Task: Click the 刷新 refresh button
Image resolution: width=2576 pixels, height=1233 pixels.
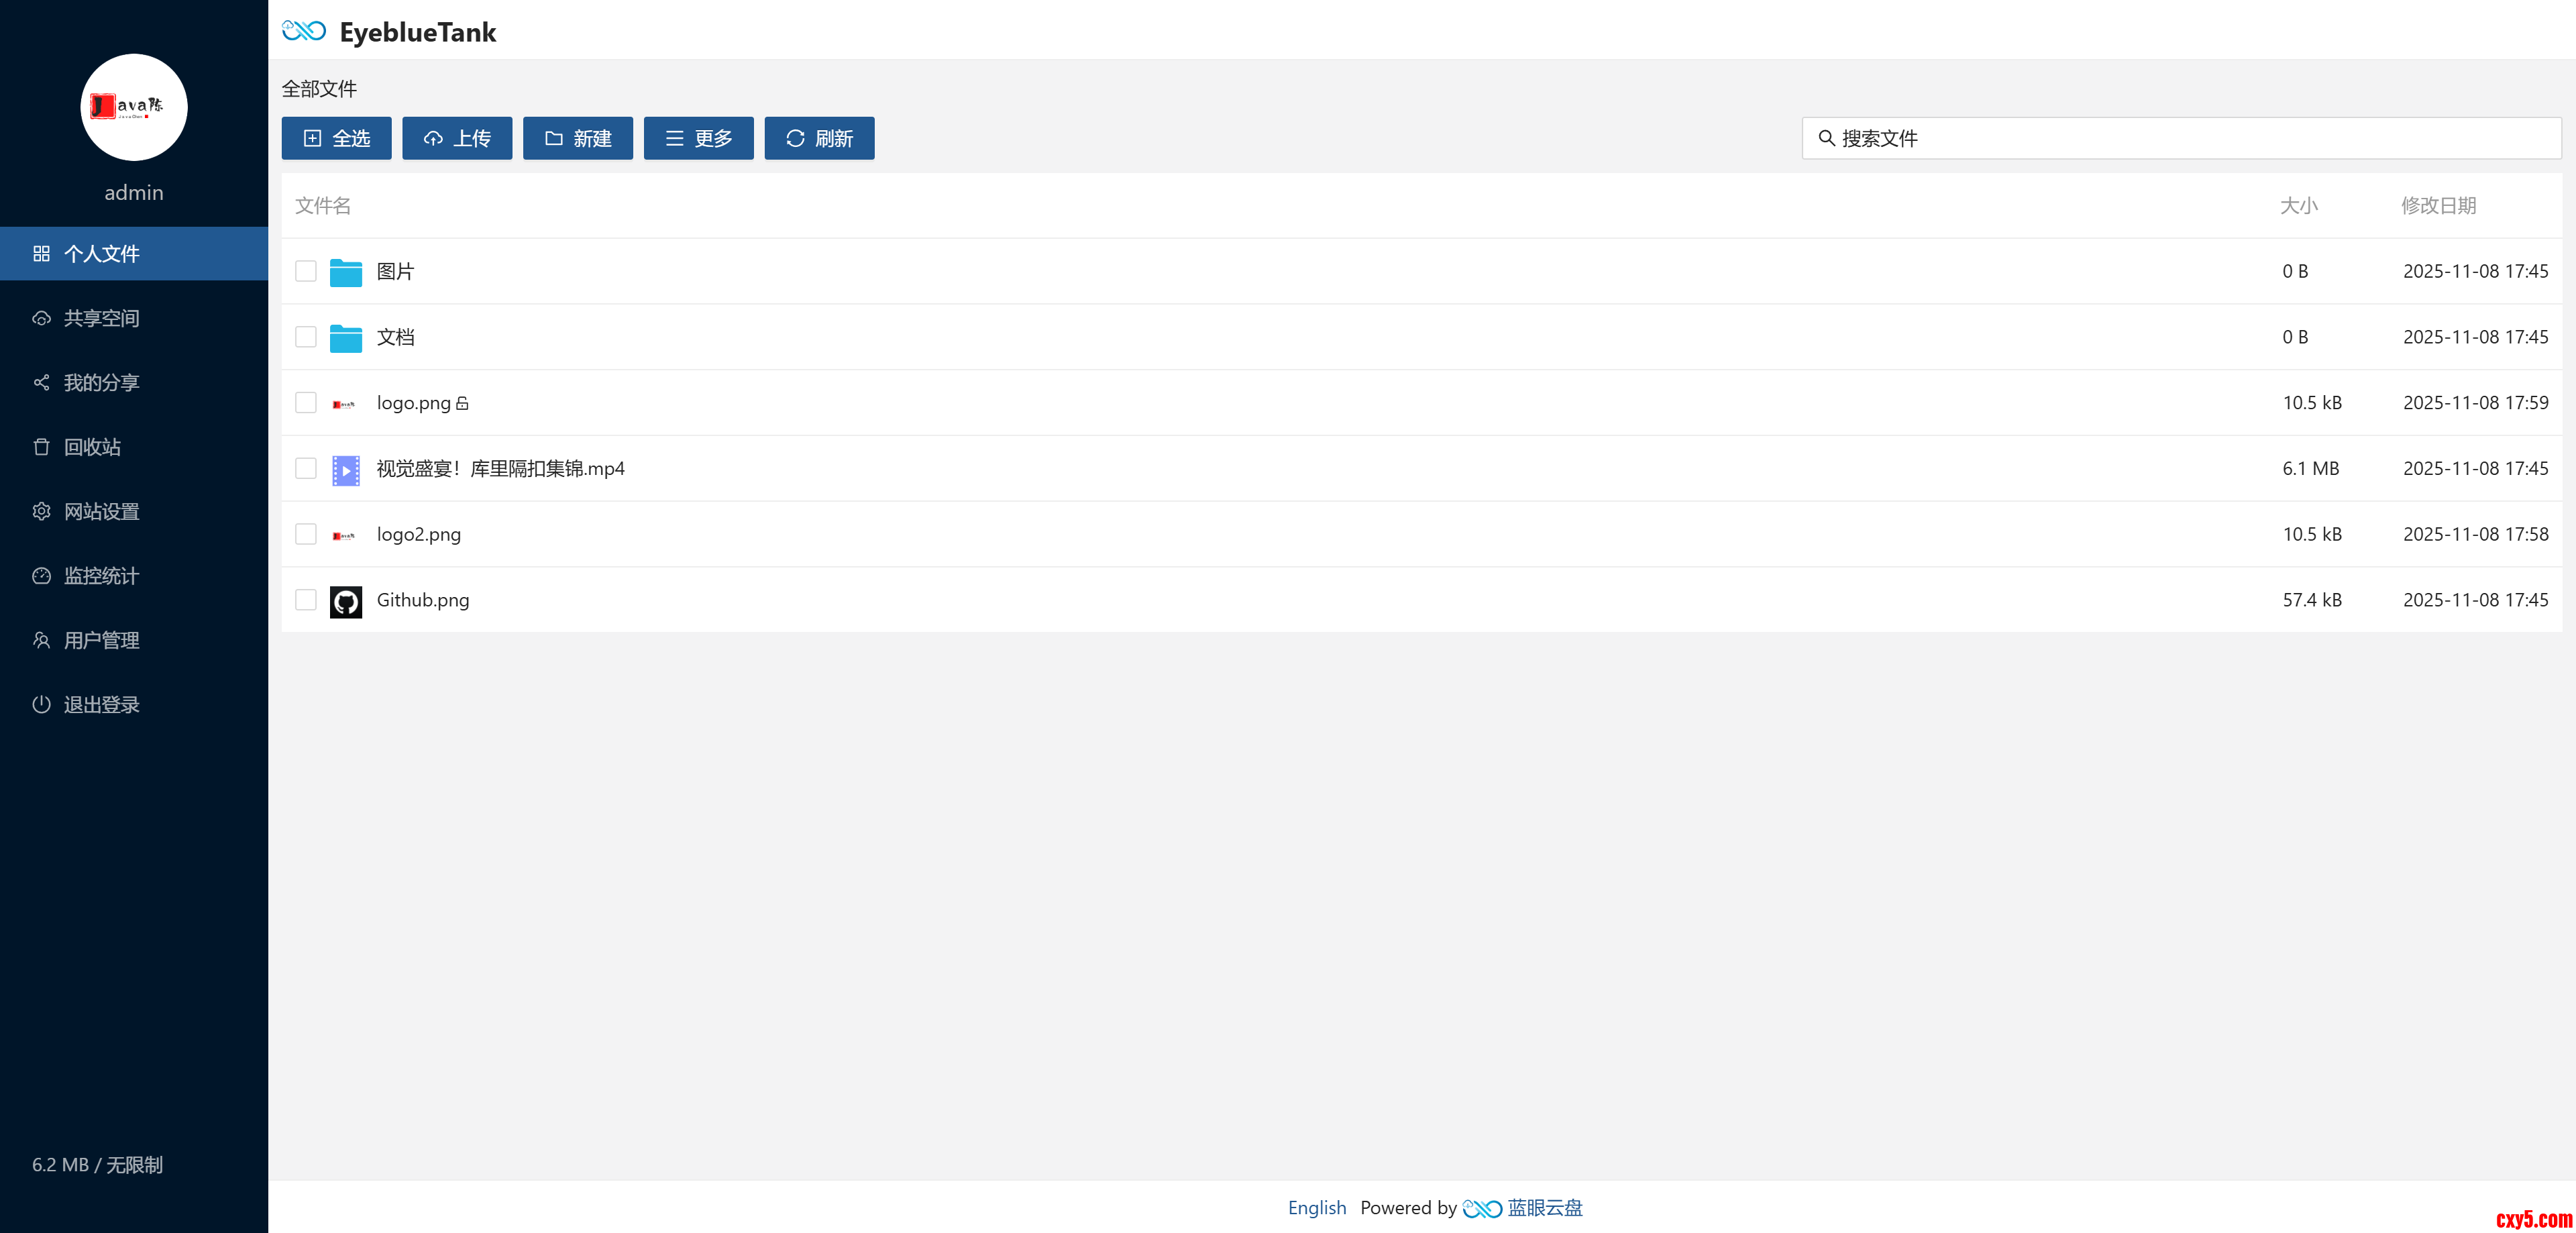Action: pyautogui.click(x=819, y=138)
